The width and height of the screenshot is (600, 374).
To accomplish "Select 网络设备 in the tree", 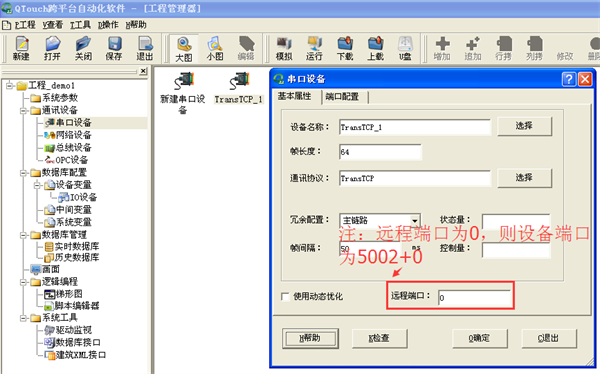I will 68,135.
